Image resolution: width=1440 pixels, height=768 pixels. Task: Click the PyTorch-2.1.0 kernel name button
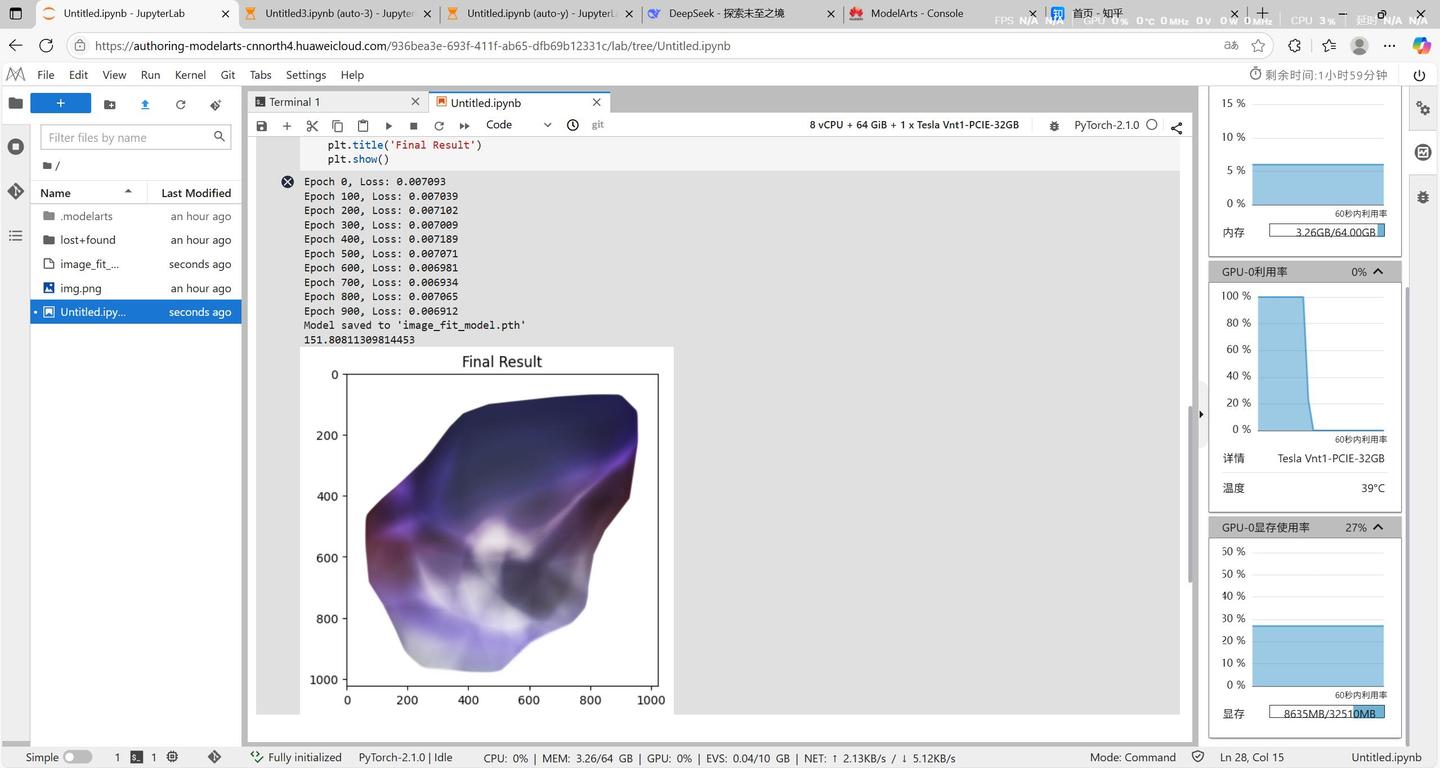1106,125
